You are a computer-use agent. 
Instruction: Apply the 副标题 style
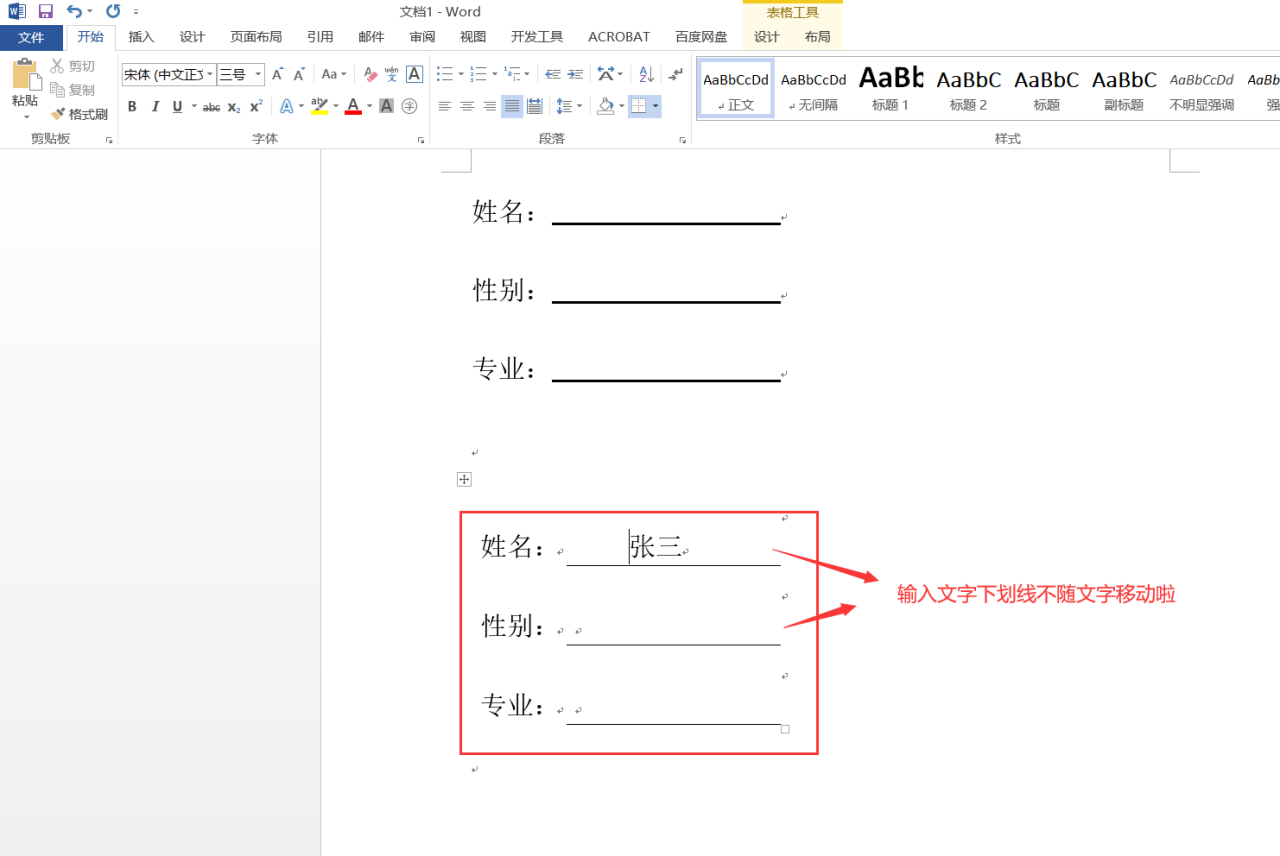point(1124,89)
